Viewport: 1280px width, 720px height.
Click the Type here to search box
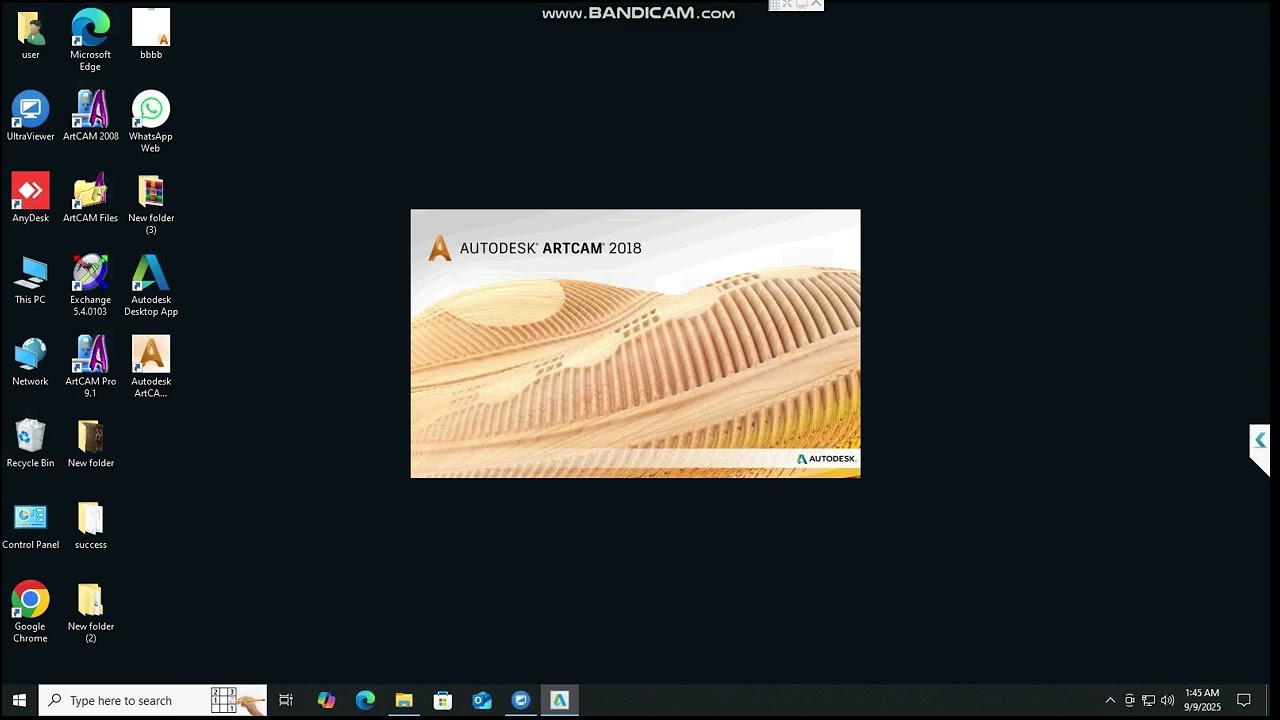pos(153,700)
